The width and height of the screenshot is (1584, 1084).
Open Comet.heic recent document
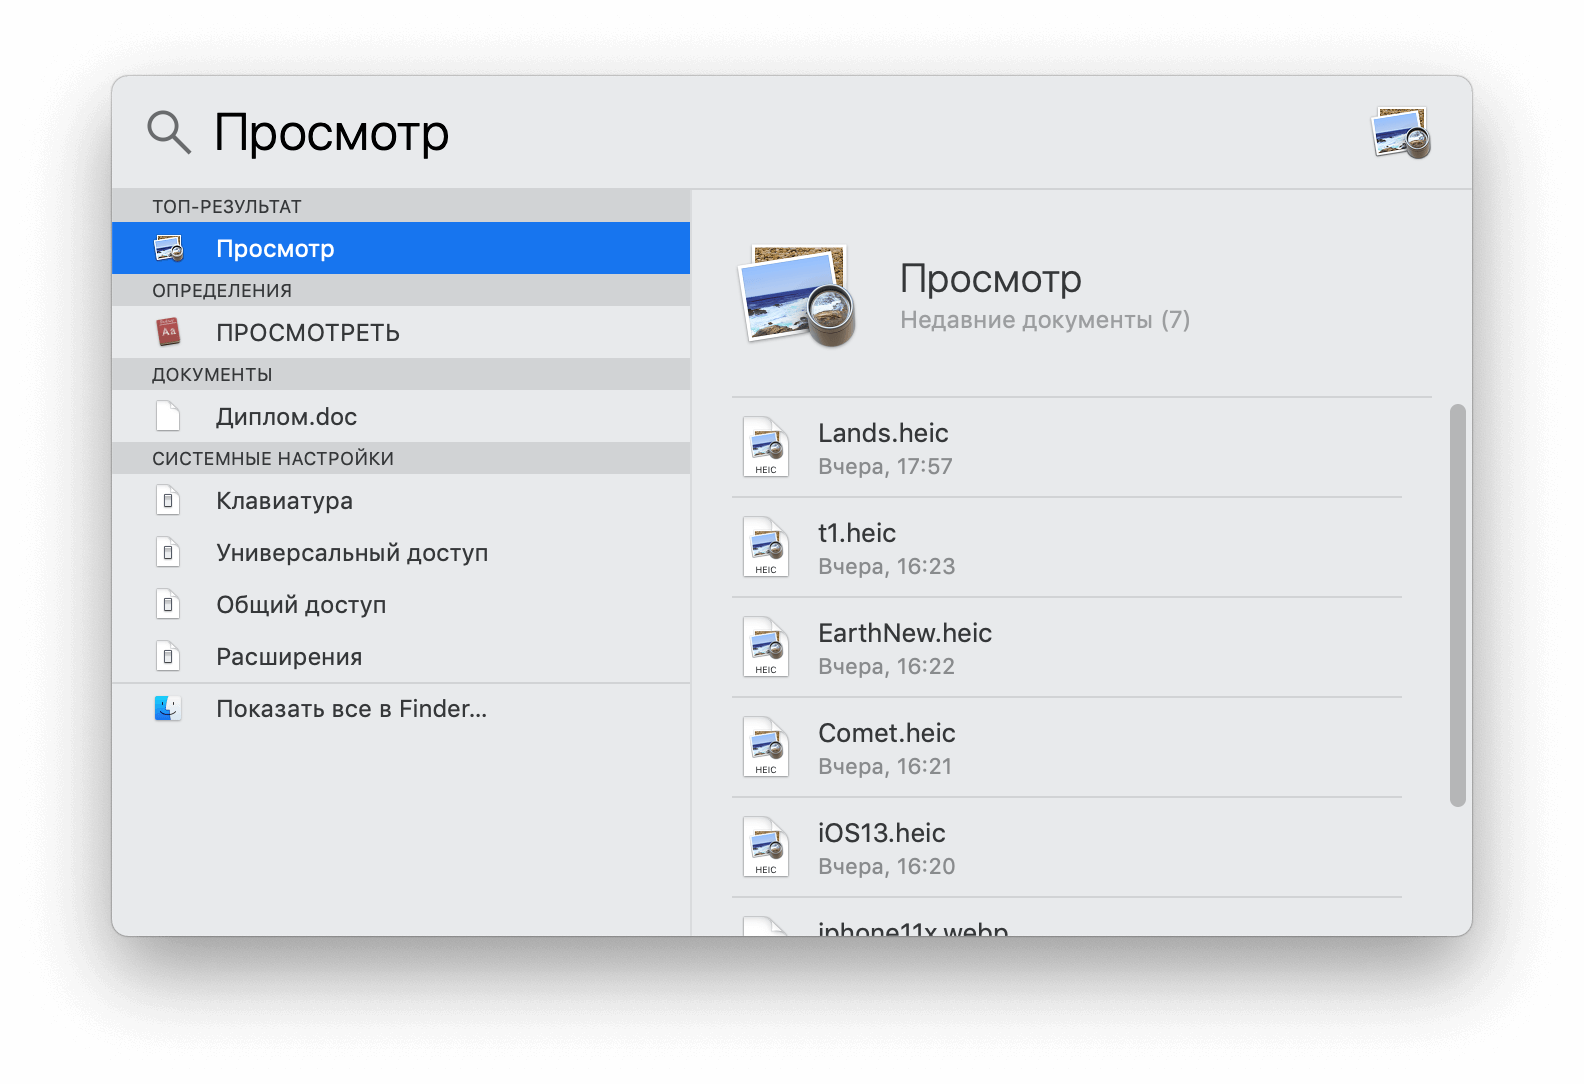(1067, 747)
